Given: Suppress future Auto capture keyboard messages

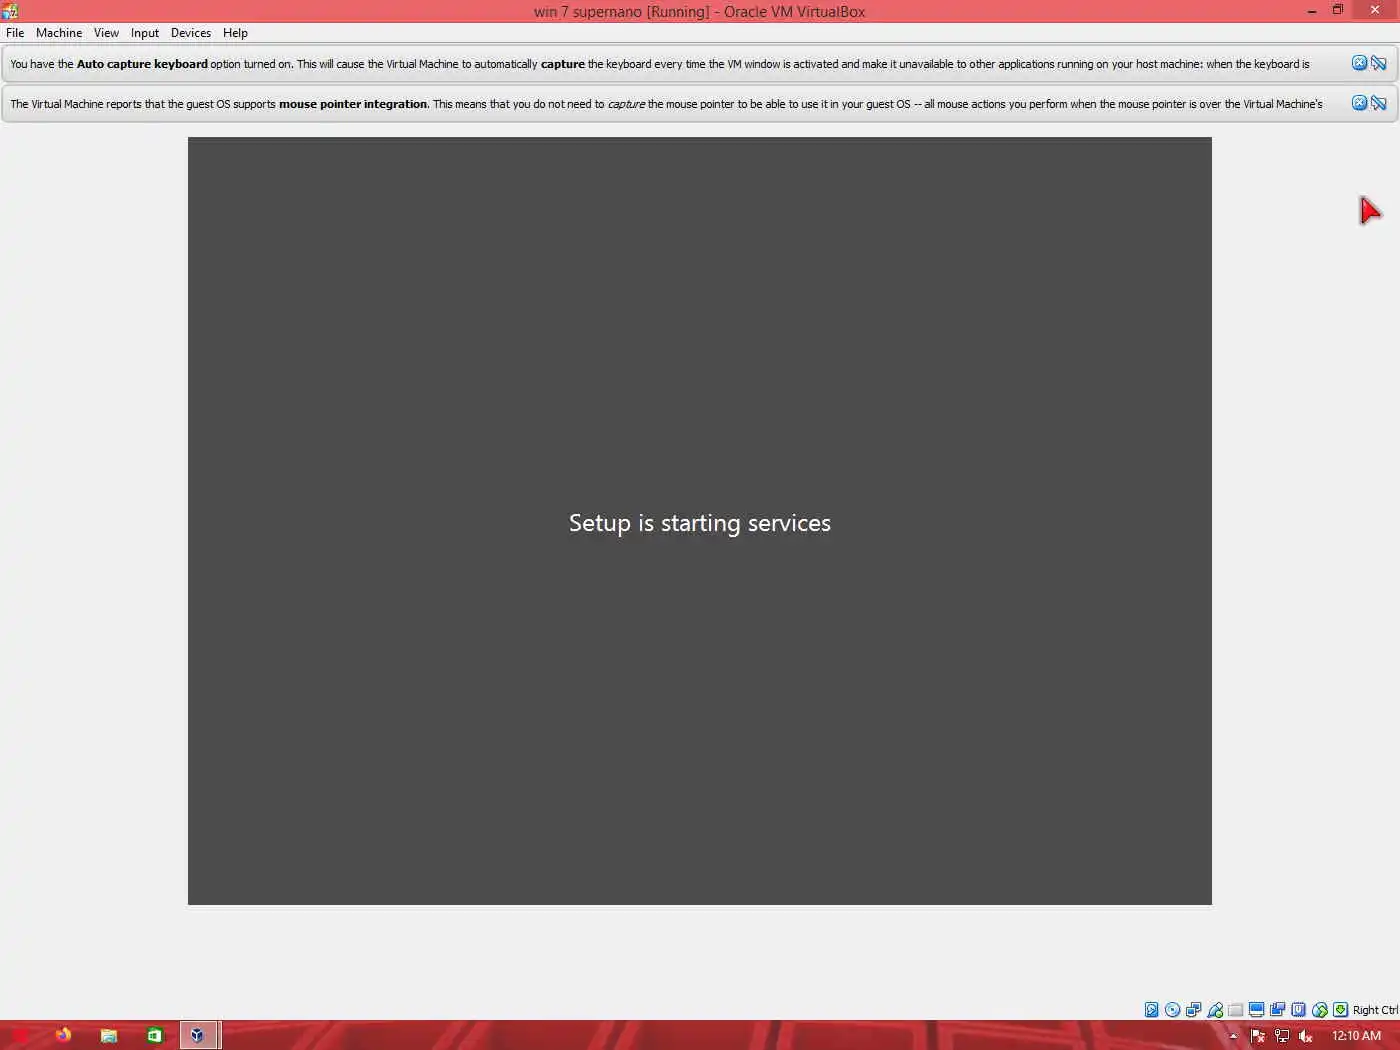Looking at the screenshot, I should (x=1379, y=63).
